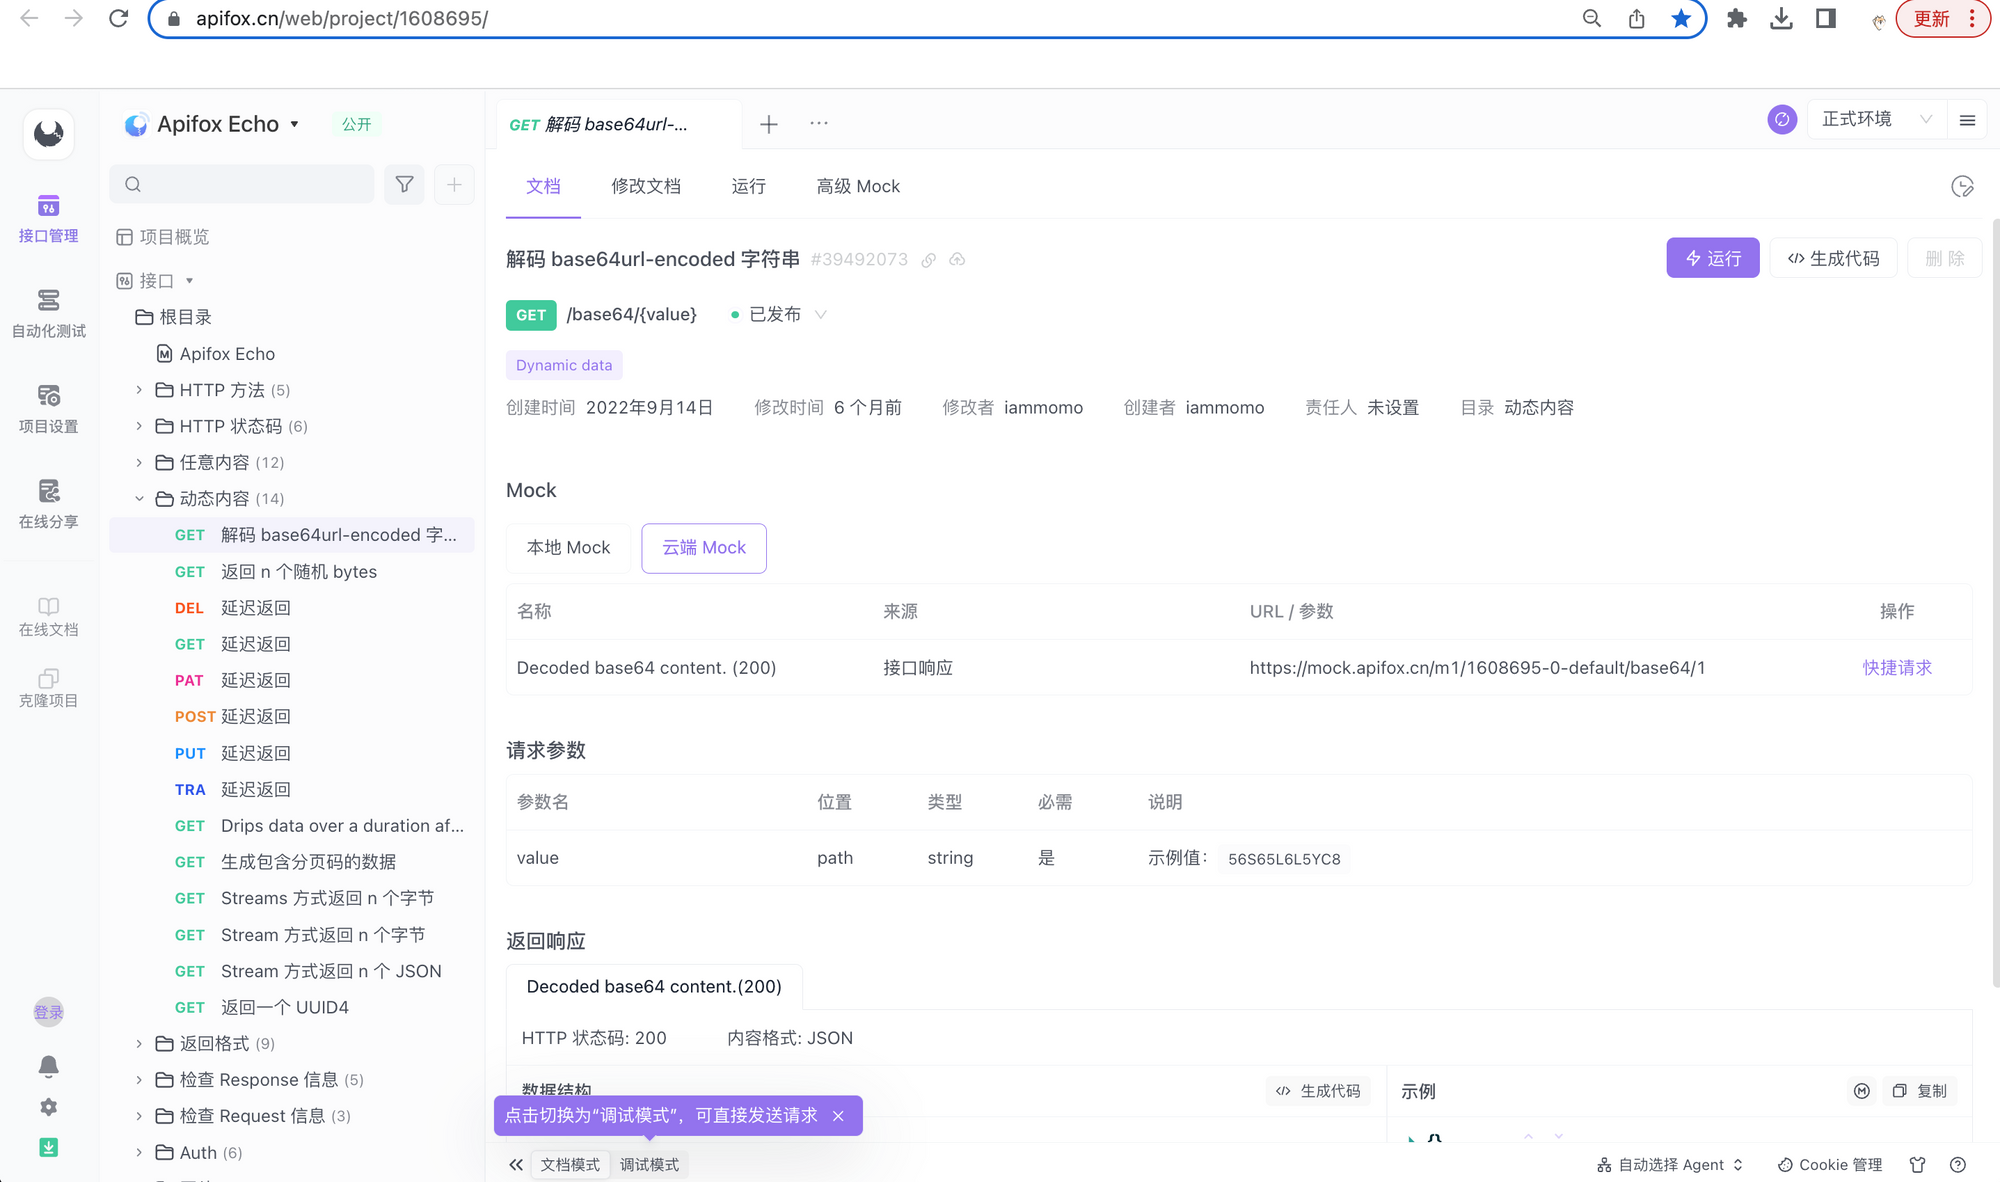
Task: Switch to the 运行 tab
Action: coord(748,187)
